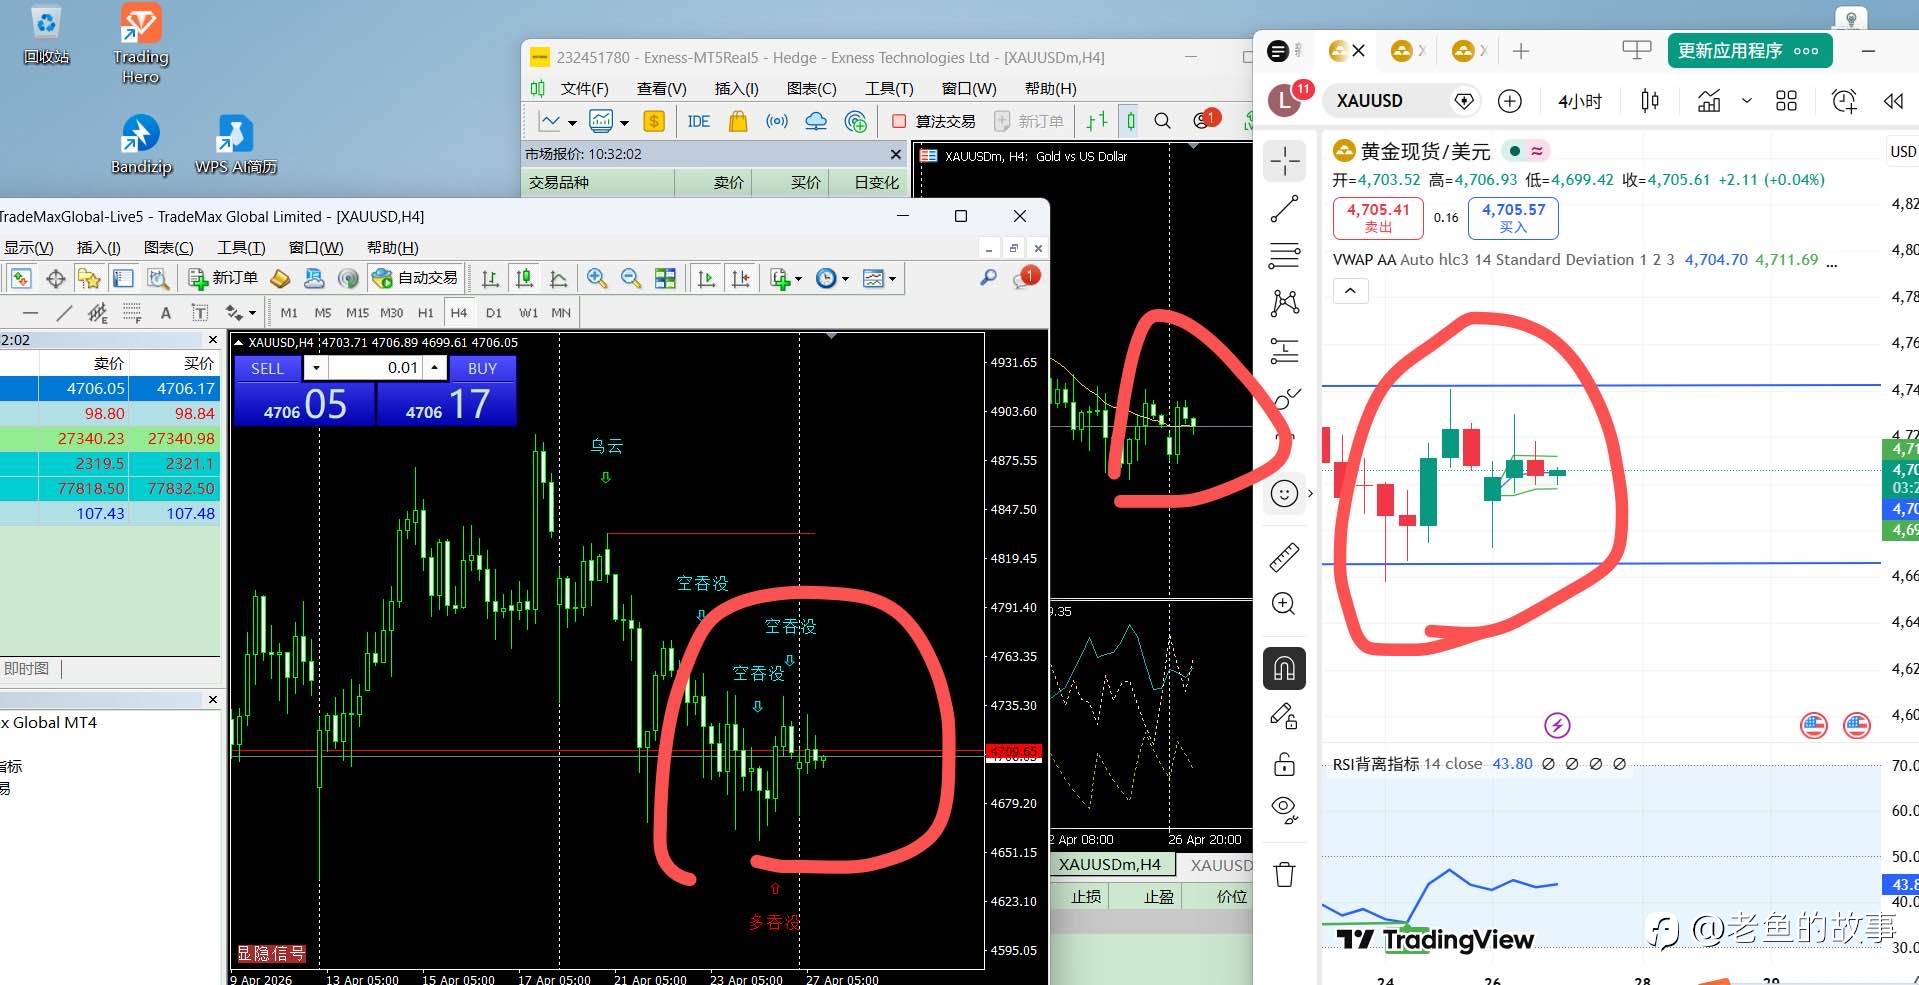The image size is (1919, 985).
Task: Open the ruler measure tool
Action: (1284, 557)
